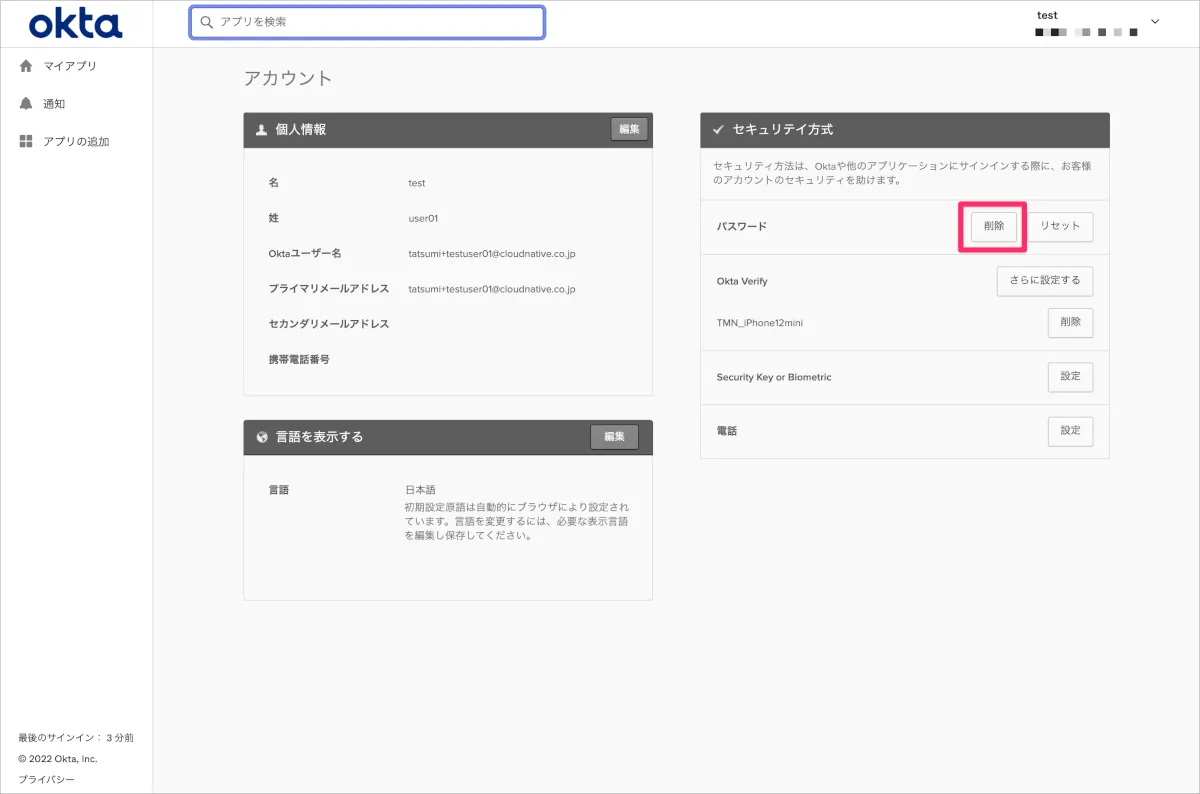Click the search magnifier icon

click(x=207, y=22)
